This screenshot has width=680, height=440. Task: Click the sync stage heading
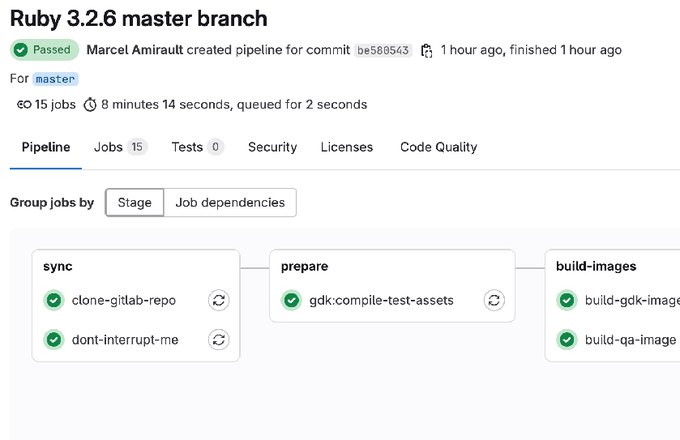(x=58, y=266)
